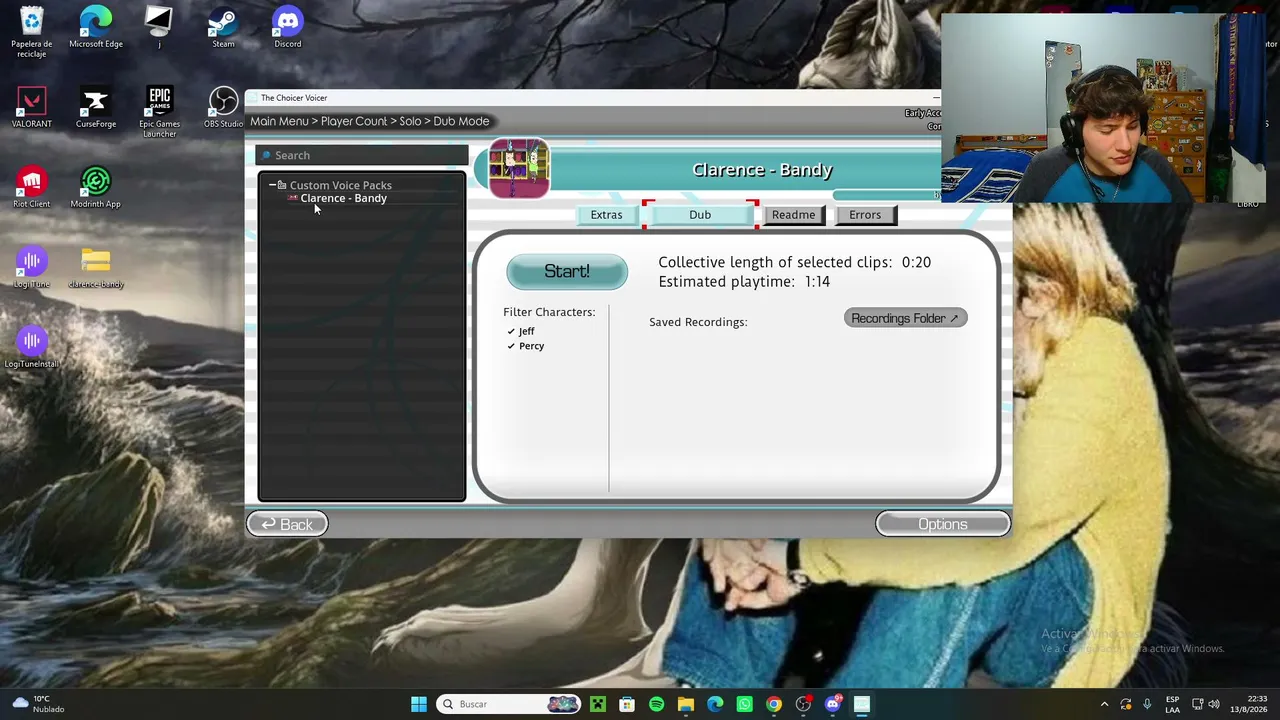This screenshot has width=1280, height=720.
Task: Select the LogiTuneInstall desktop icon
Action: [31, 347]
